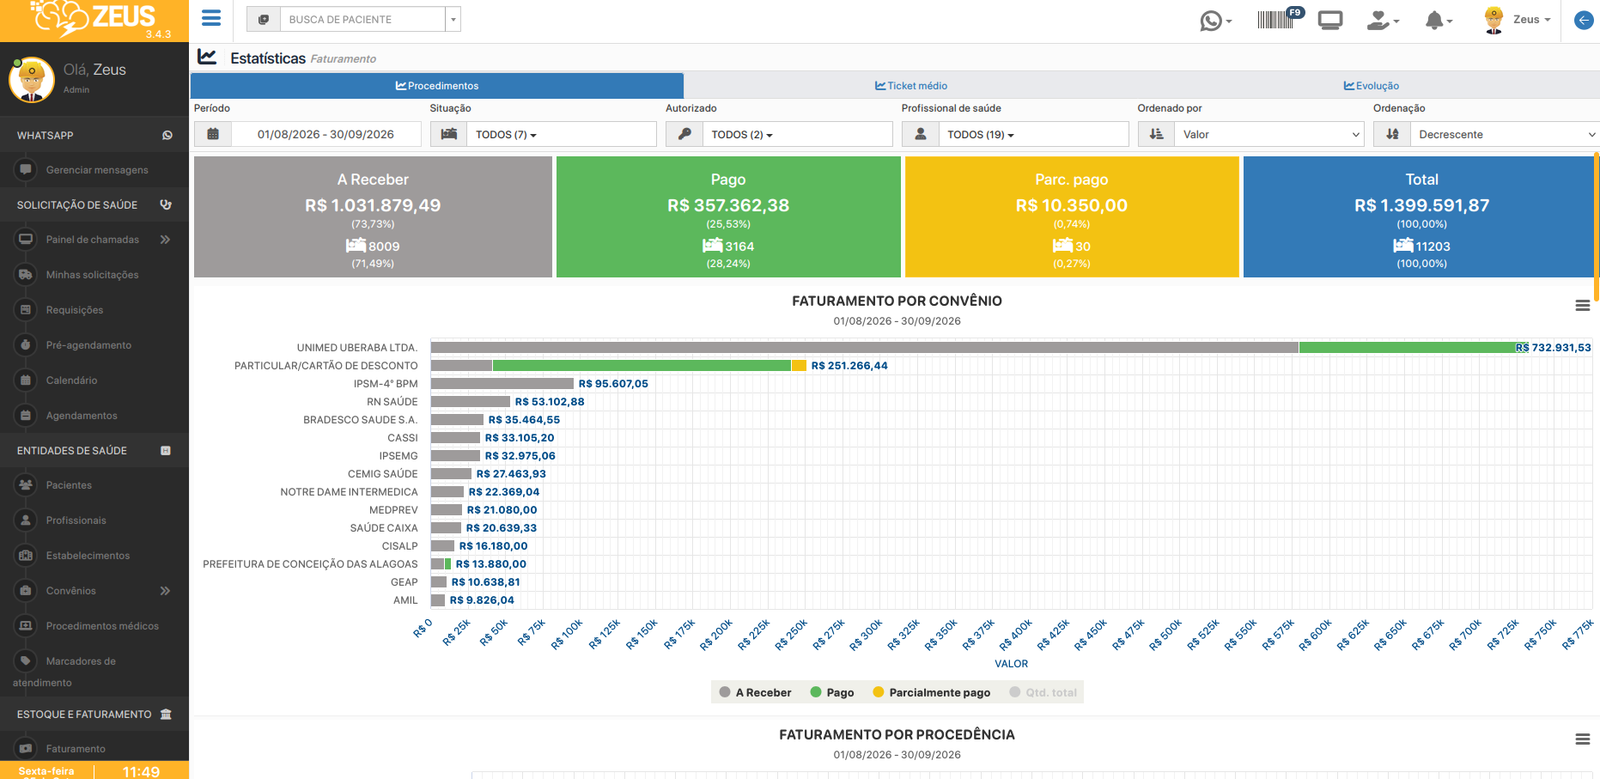Expand the Convênios submenu
Screen dimensions: 1600x779
tap(165, 591)
